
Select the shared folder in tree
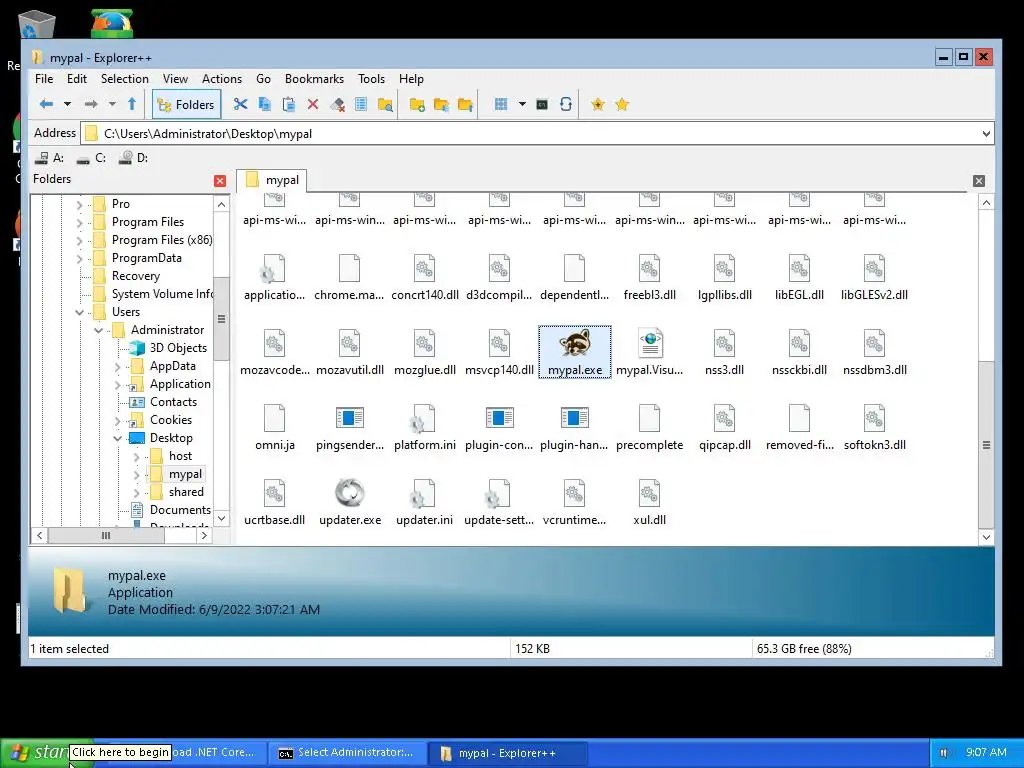(x=186, y=492)
